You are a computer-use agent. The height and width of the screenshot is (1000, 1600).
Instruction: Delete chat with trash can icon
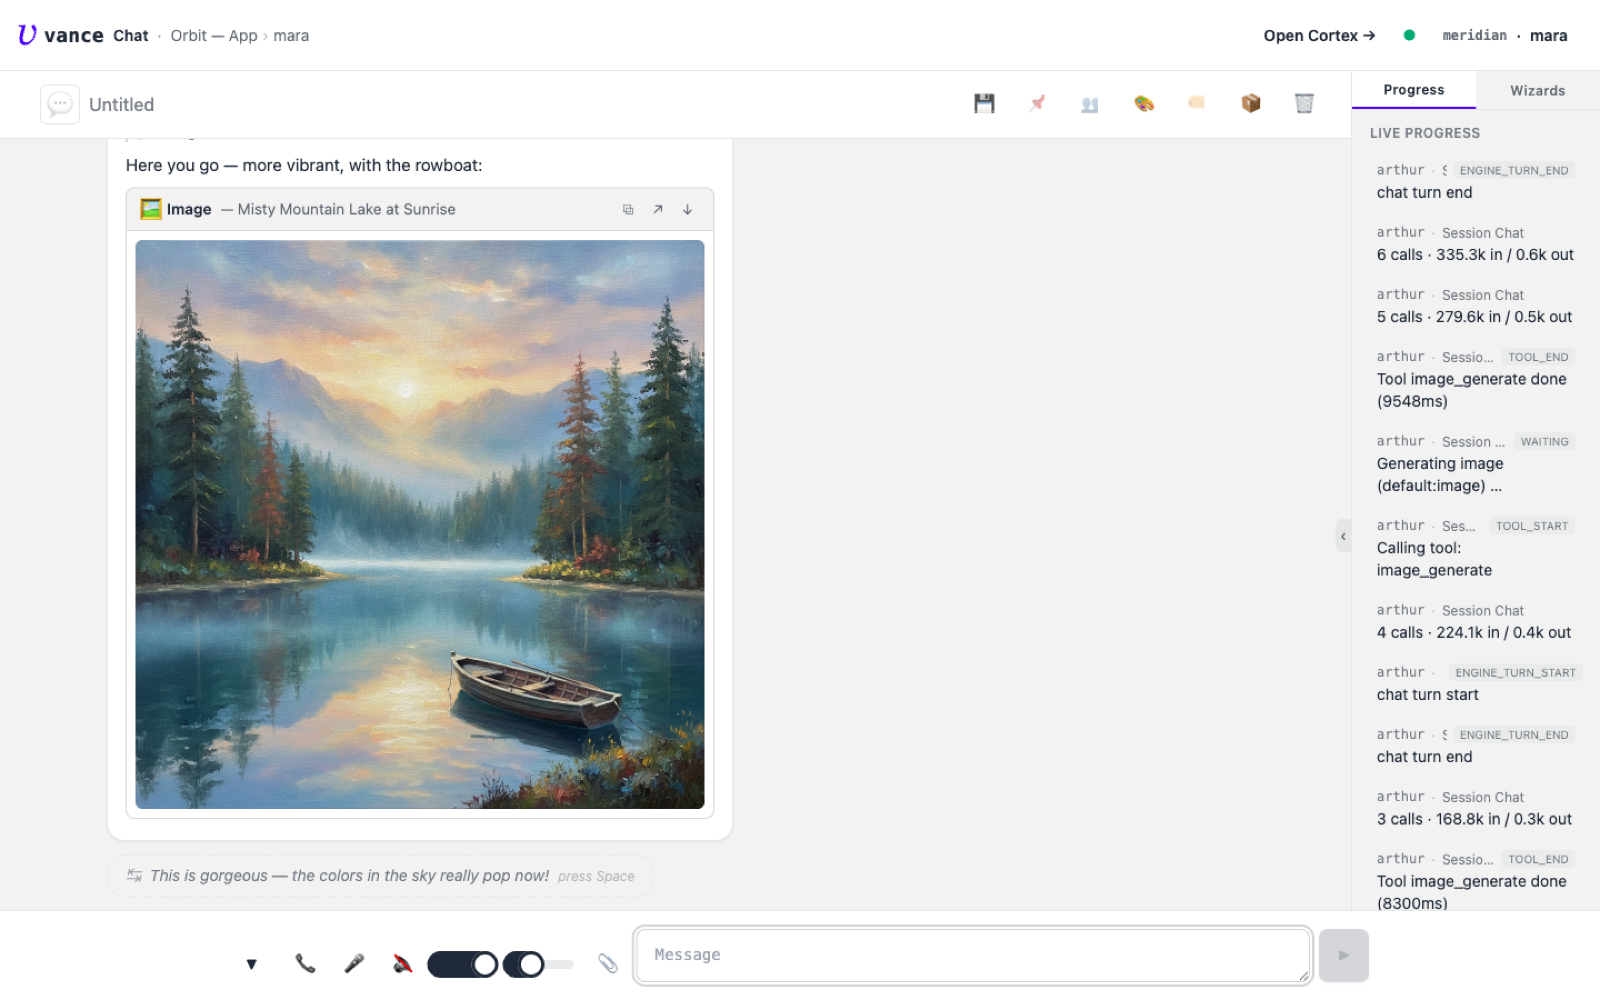click(1304, 103)
